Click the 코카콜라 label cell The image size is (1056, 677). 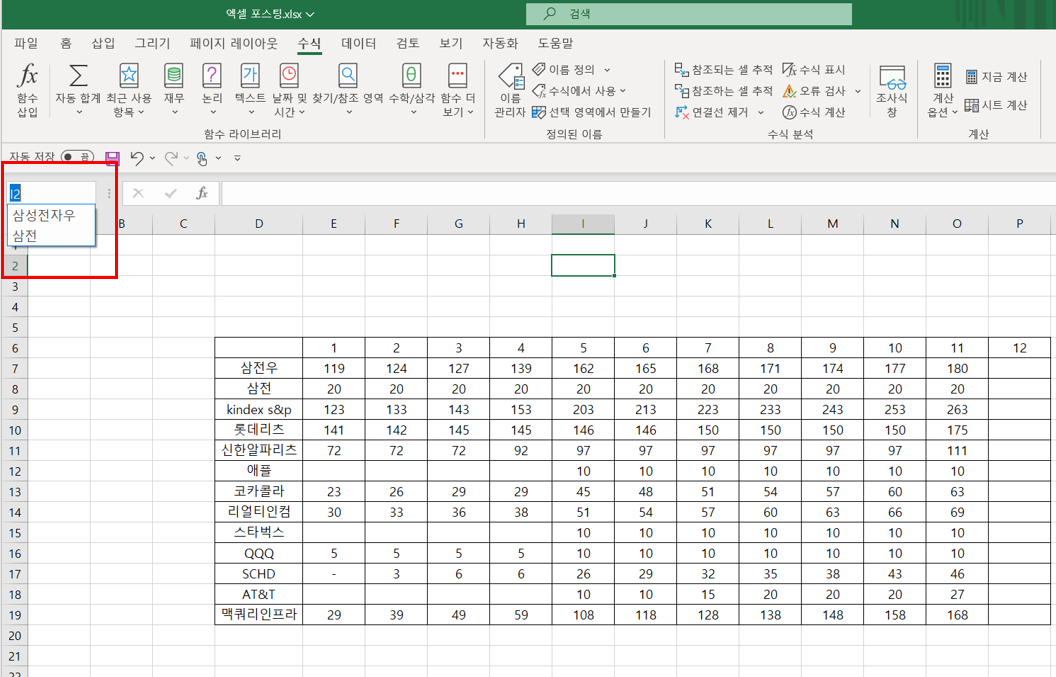pyautogui.click(x=259, y=492)
